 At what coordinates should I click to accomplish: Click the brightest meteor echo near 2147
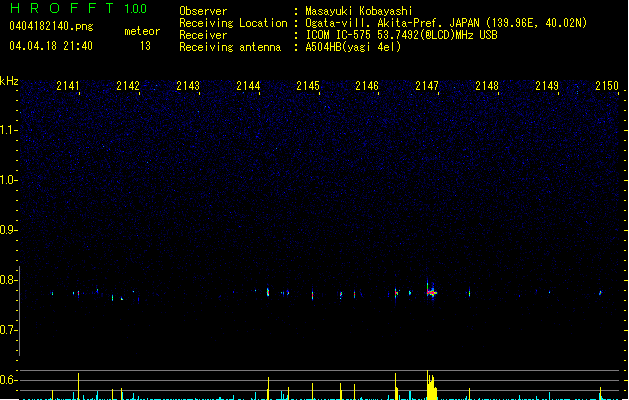pos(431,292)
